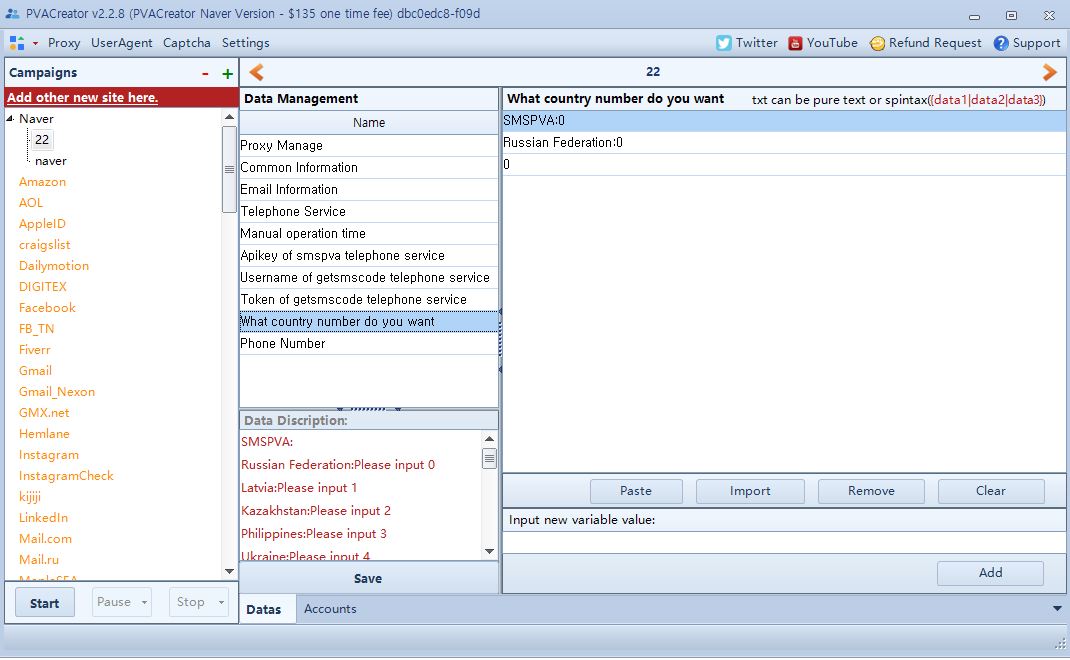This screenshot has height=660, width=1070.
Task: Select the Telephone Service row
Action: (368, 211)
